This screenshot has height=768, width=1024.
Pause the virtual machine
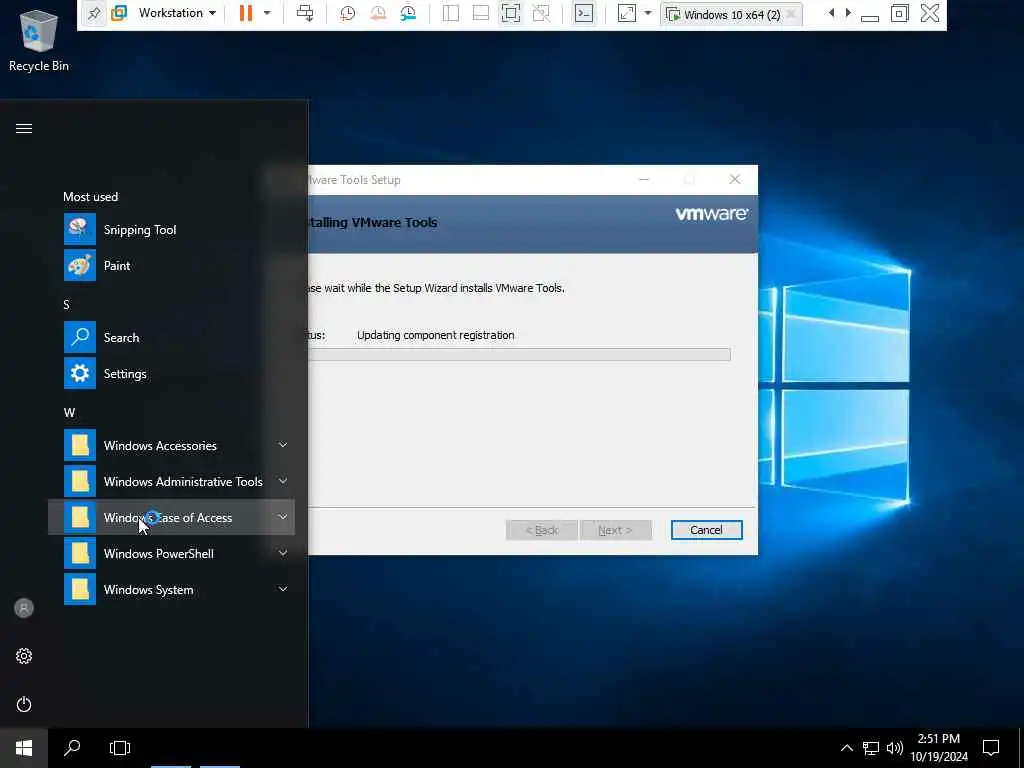pyautogui.click(x=246, y=13)
